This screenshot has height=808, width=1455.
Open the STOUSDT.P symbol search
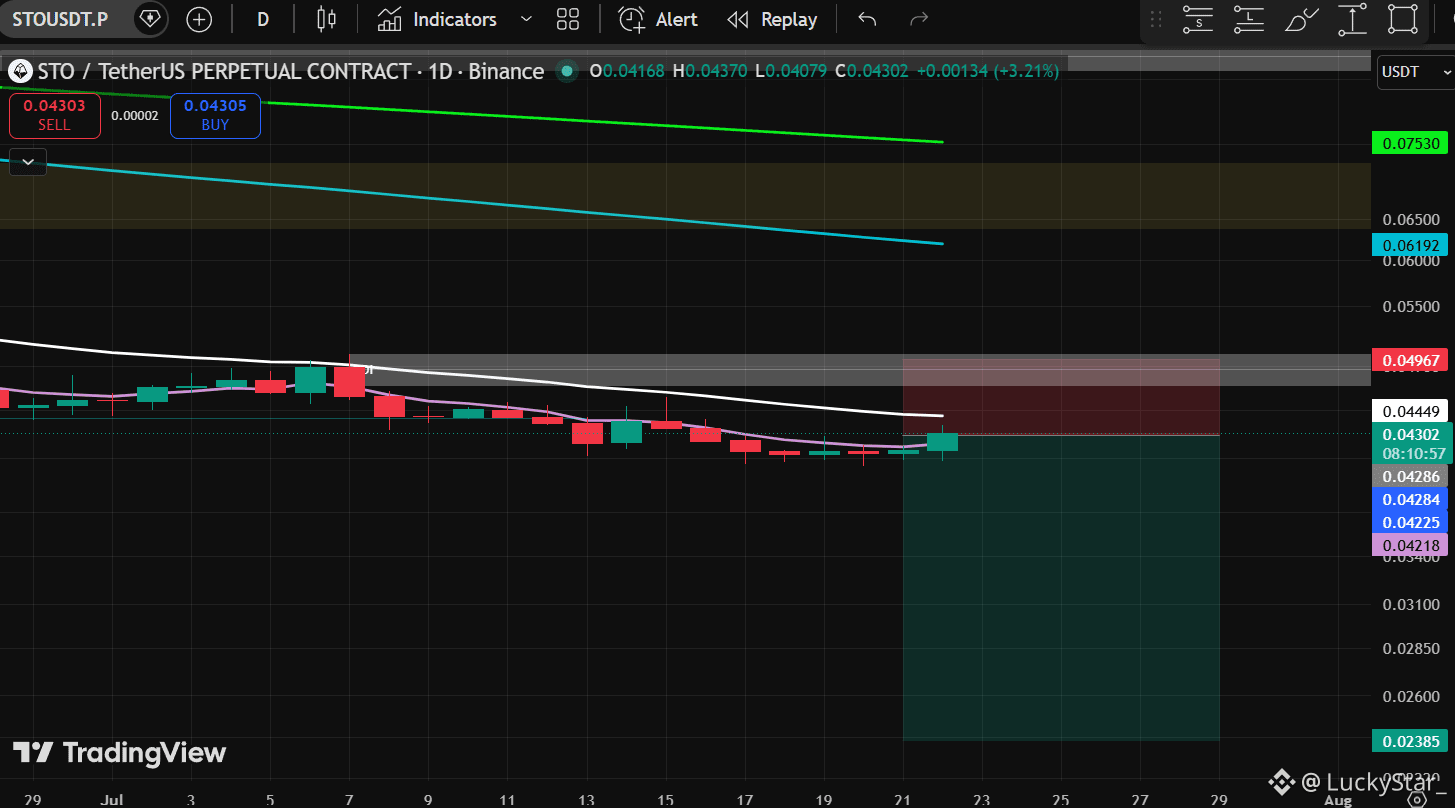click(60, 19)
